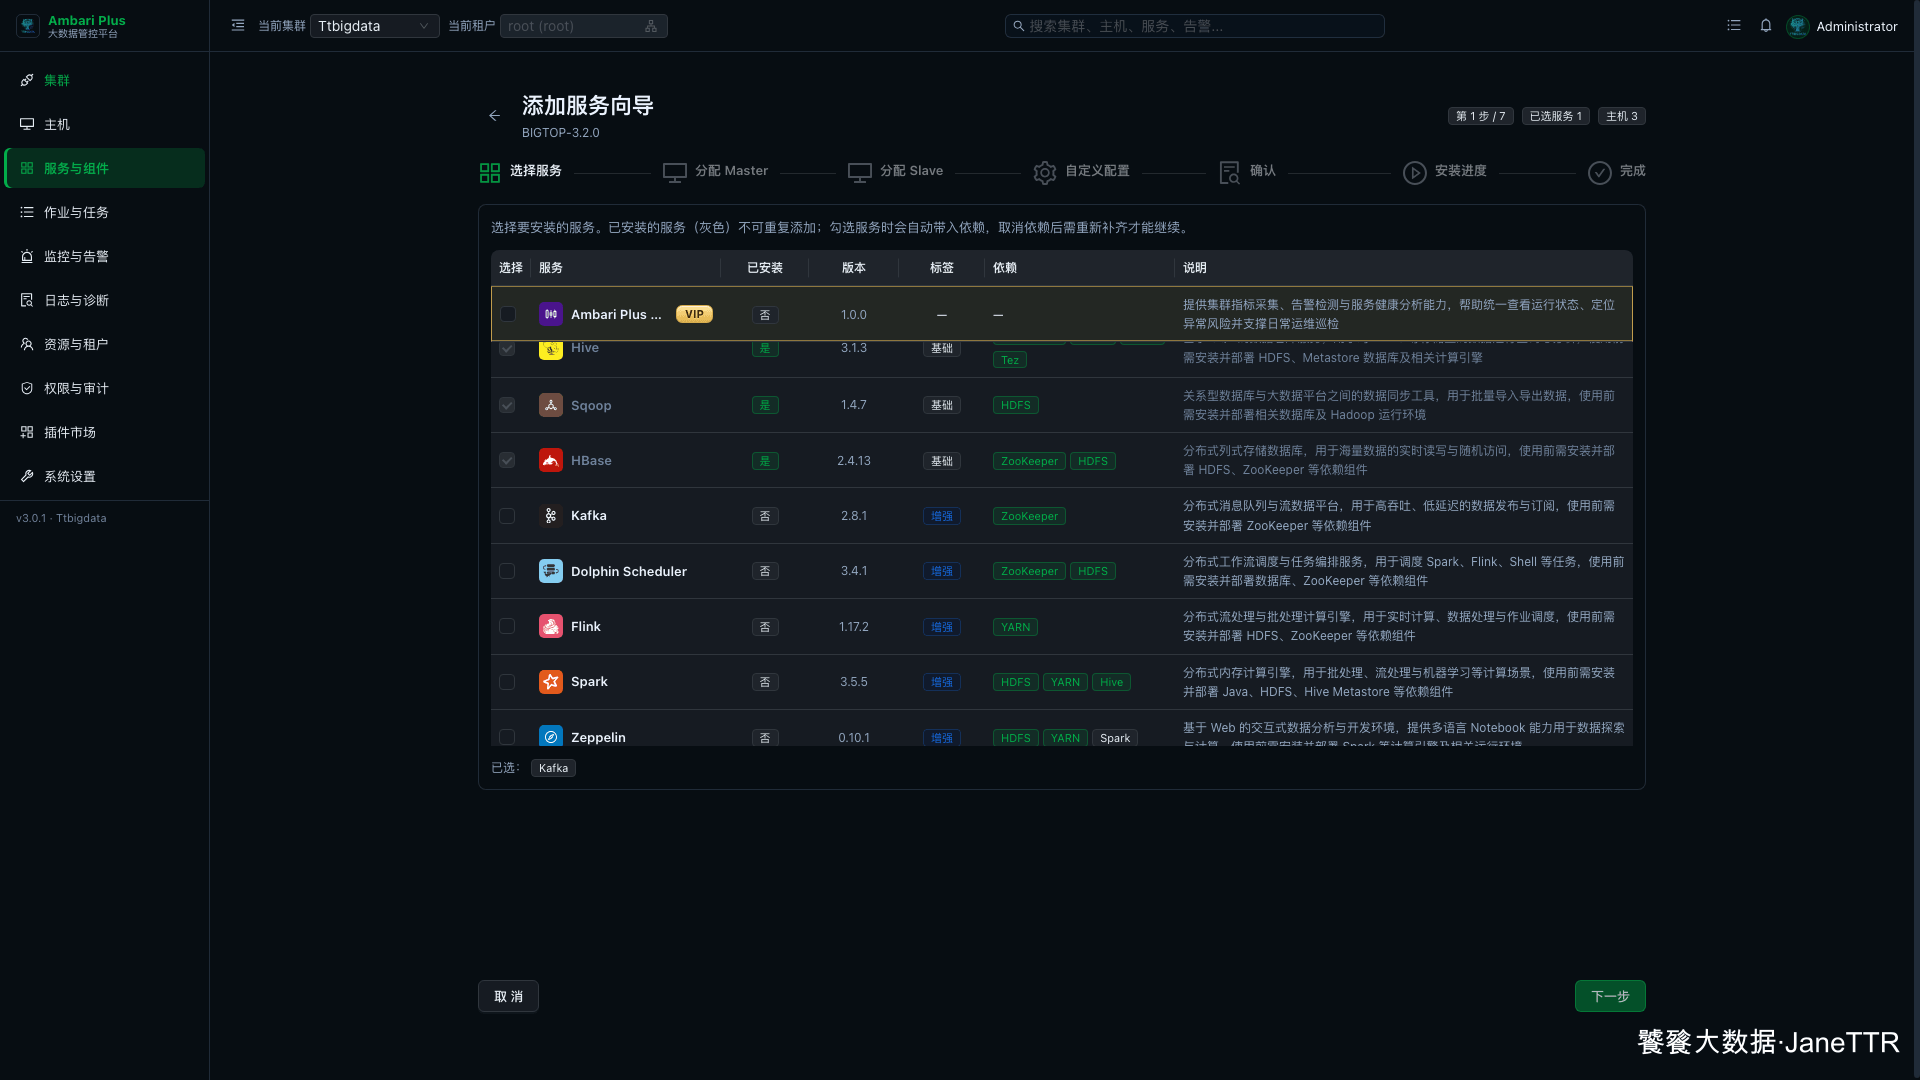1920x1080 pixels.
Task: Click the Zeppelin service icon
Action: click(x=551, y=736)
